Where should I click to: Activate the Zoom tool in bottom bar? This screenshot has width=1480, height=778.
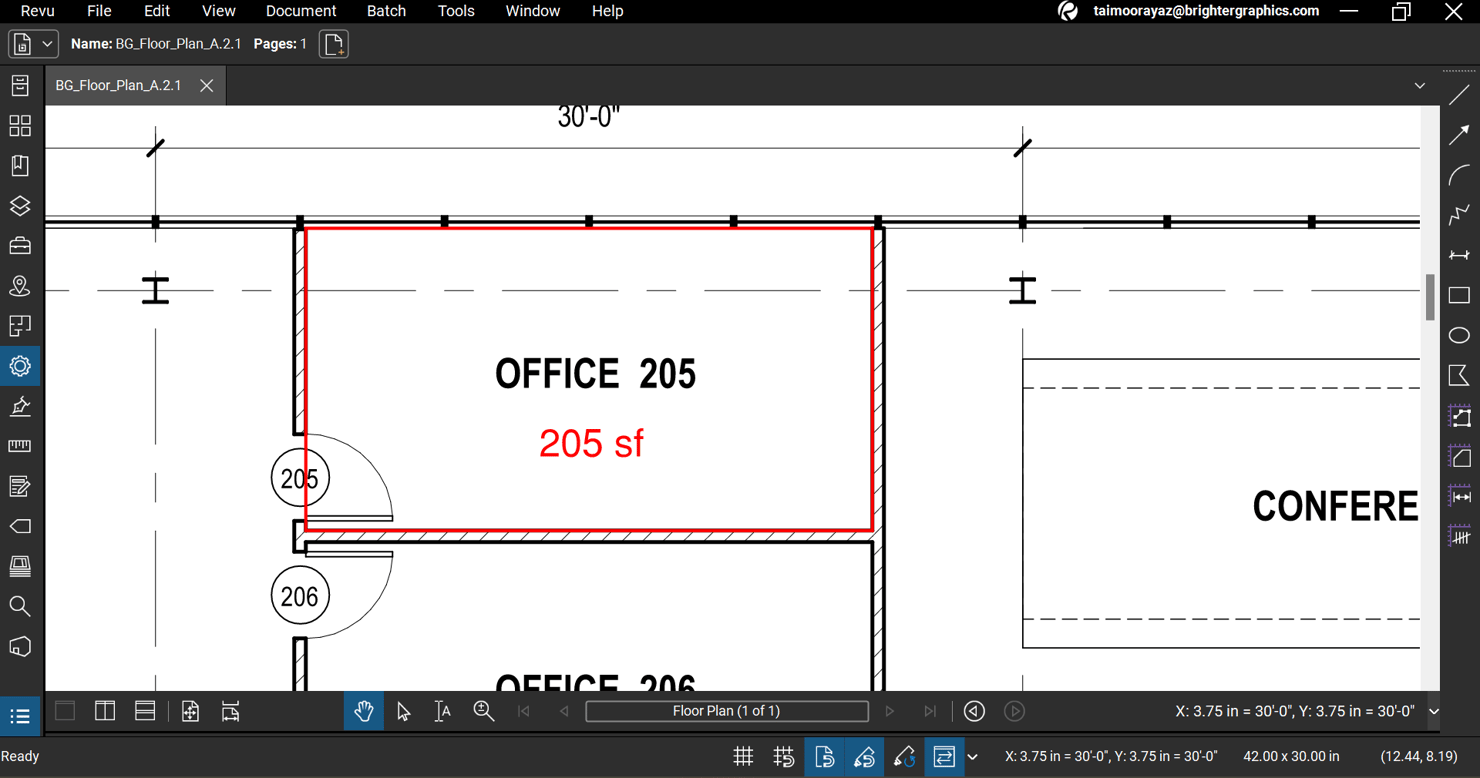(x=484, y=711)
